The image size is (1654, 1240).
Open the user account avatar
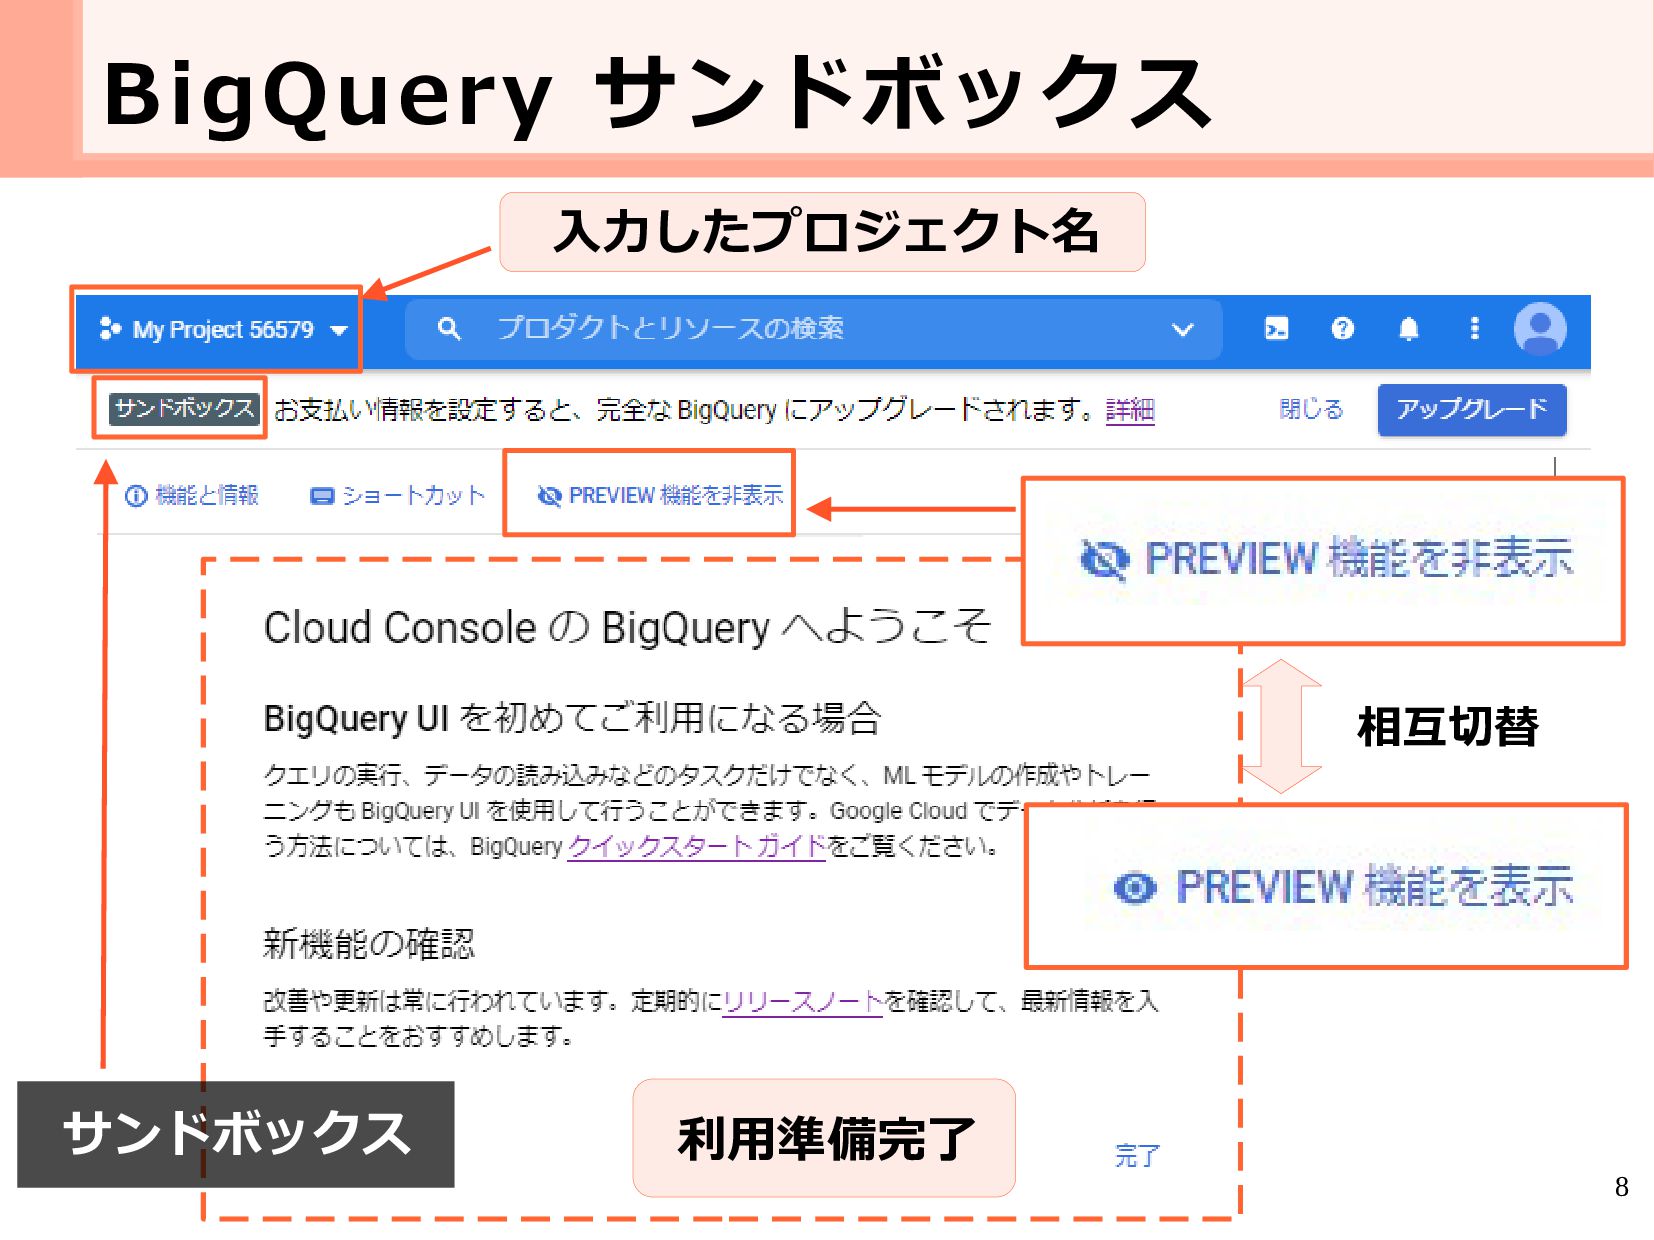pyautogui.click(x=1540, y=329)
